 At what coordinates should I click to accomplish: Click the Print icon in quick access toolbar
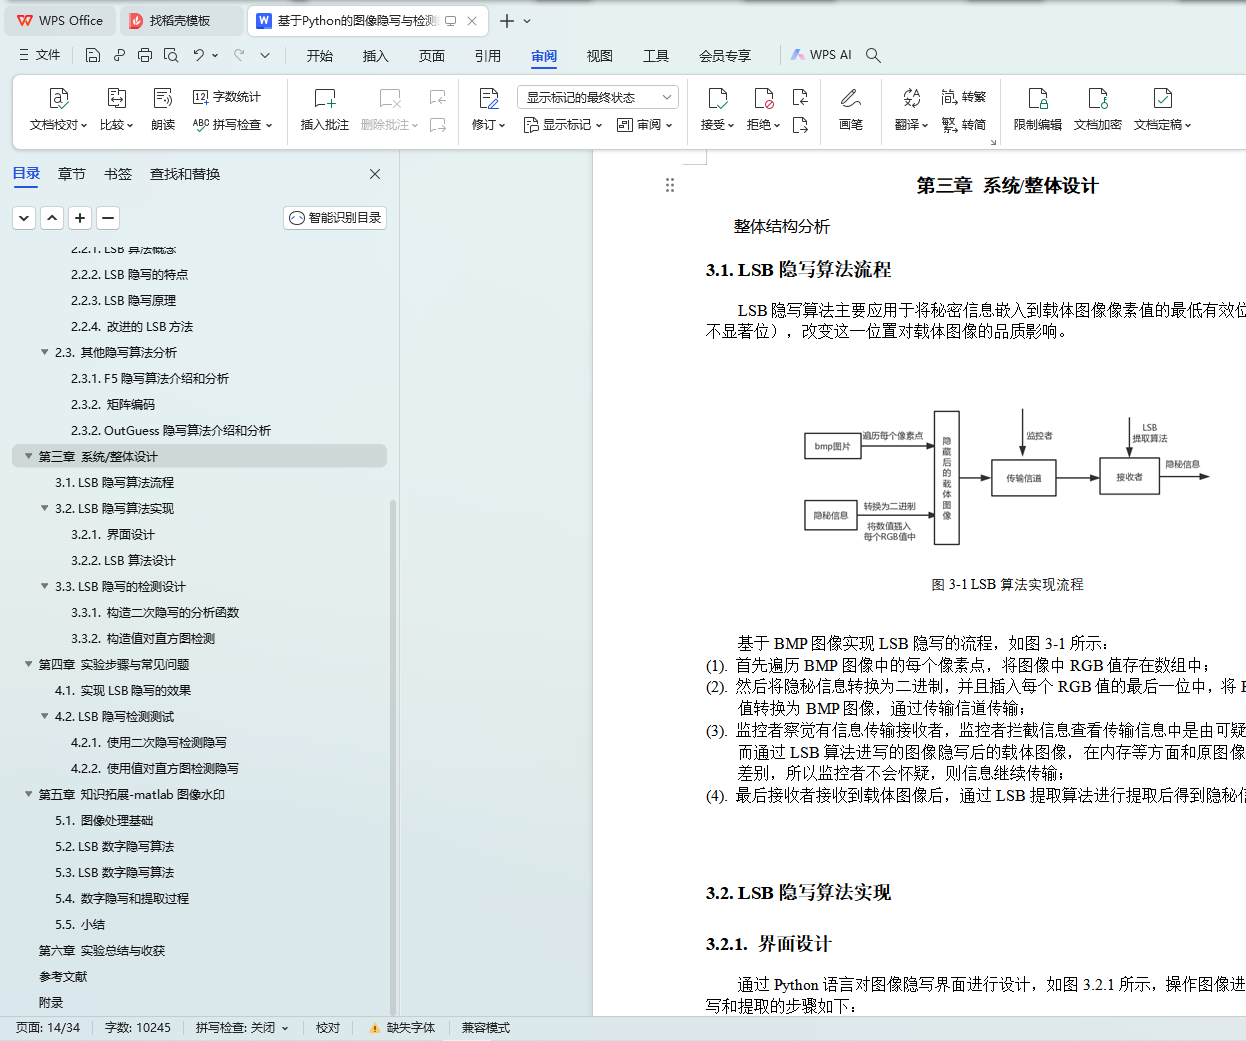[x=145, y=55]
